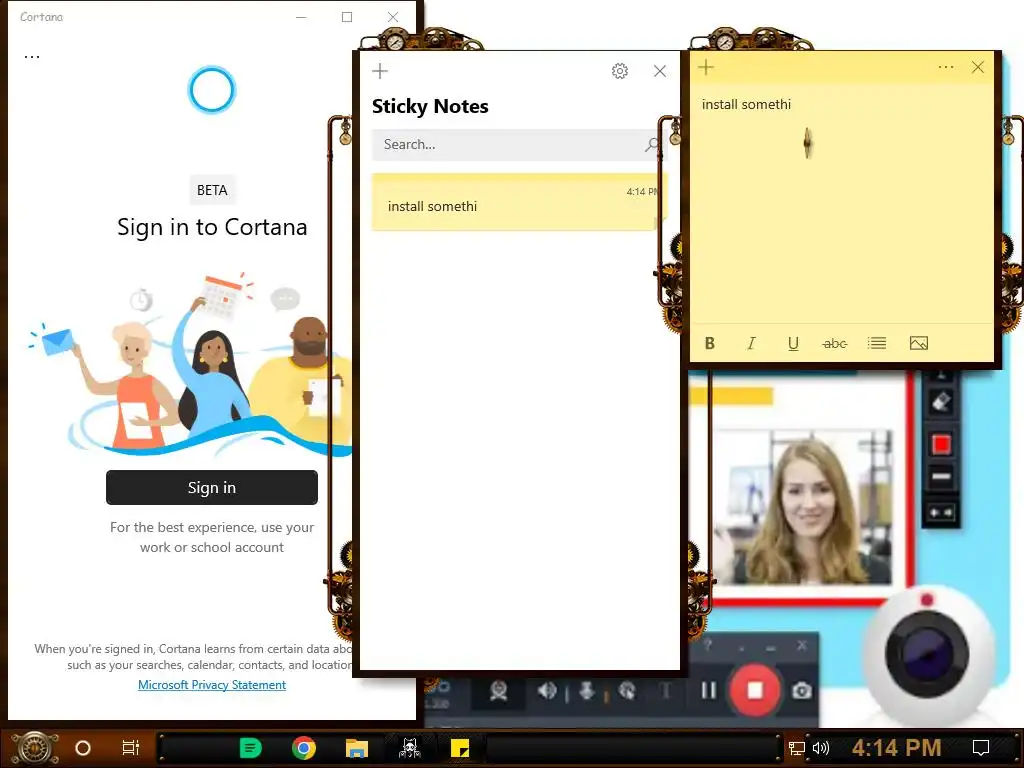Open the Microsoft Privacy Statement link

click(212, 684)
